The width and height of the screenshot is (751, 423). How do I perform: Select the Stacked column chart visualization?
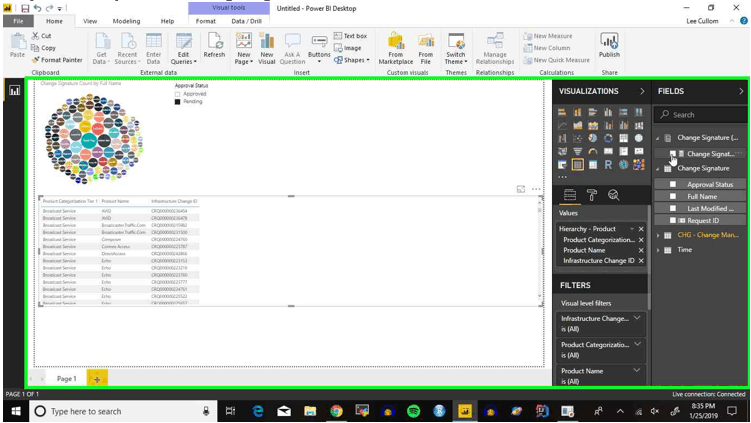pyautogui.click(x=578, y=112)
